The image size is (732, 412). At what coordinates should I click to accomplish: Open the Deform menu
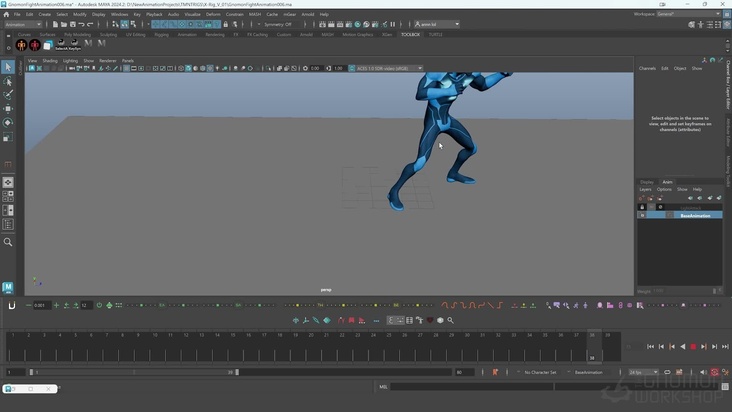click(213, 14)
